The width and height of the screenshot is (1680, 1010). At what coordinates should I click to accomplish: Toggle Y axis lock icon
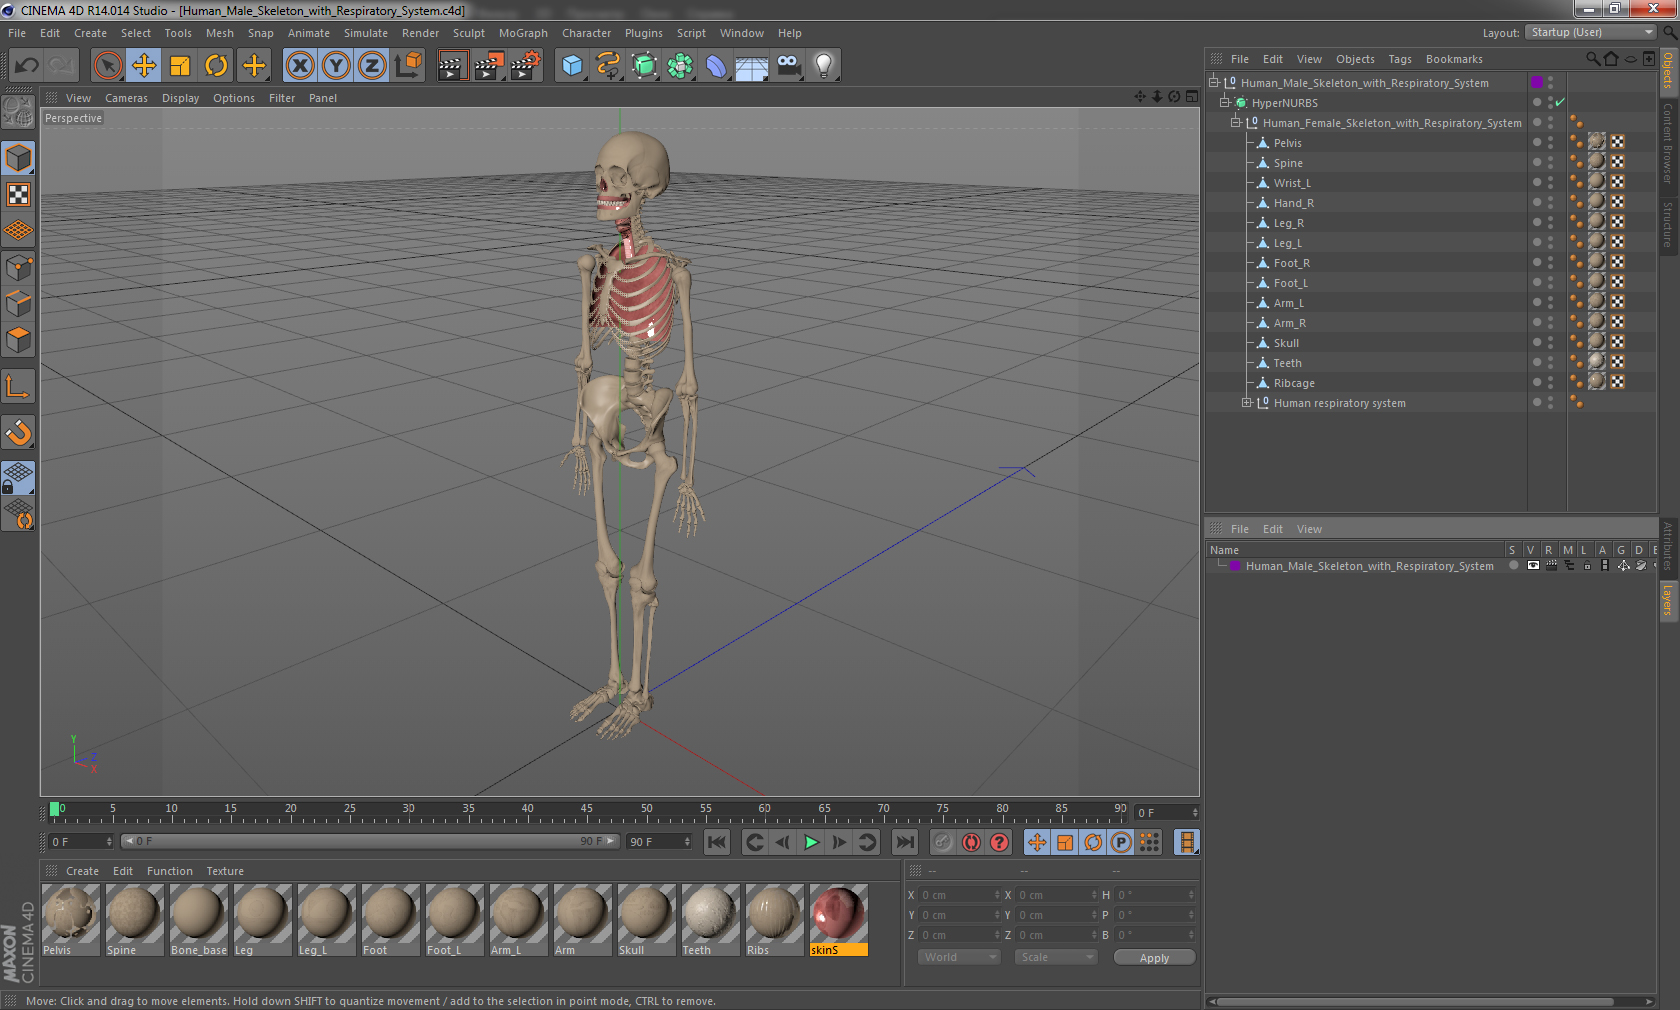(x=336, y=66)
